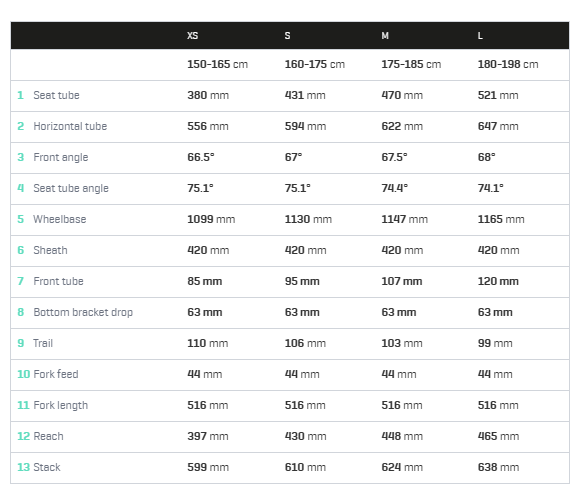The height and width of the screenshot is (495, 584).
Task: Click the Bottom bracket drop label
Action: point(83,312)
